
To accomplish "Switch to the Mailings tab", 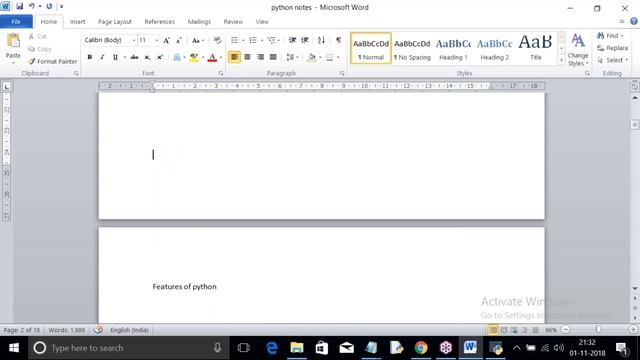I will [199, 22].
